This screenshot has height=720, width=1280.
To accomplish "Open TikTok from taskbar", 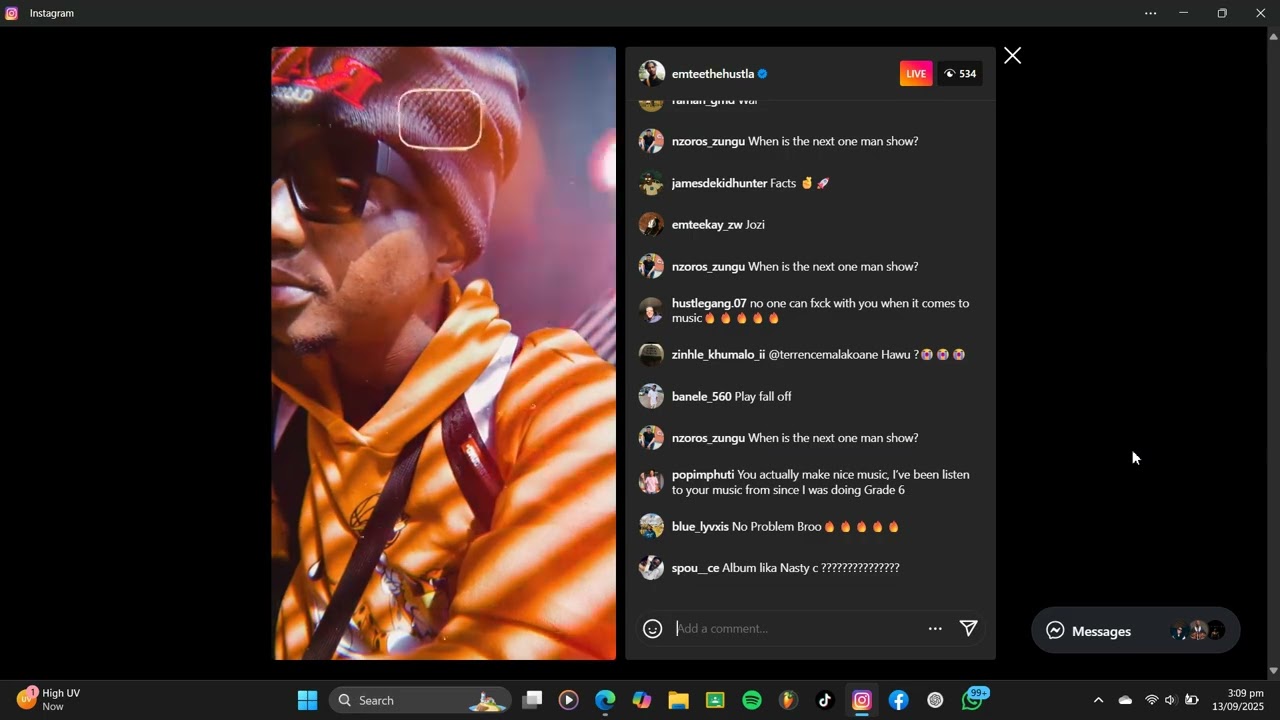I will click(825, 700).
